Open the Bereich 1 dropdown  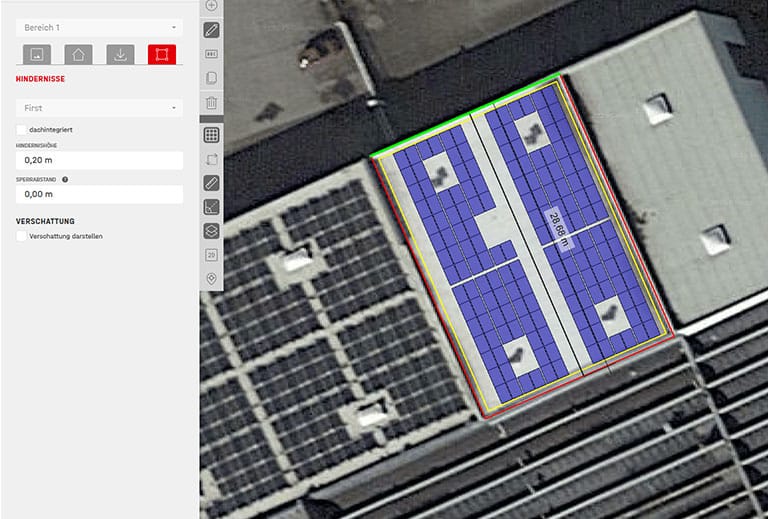click(99, 27)
